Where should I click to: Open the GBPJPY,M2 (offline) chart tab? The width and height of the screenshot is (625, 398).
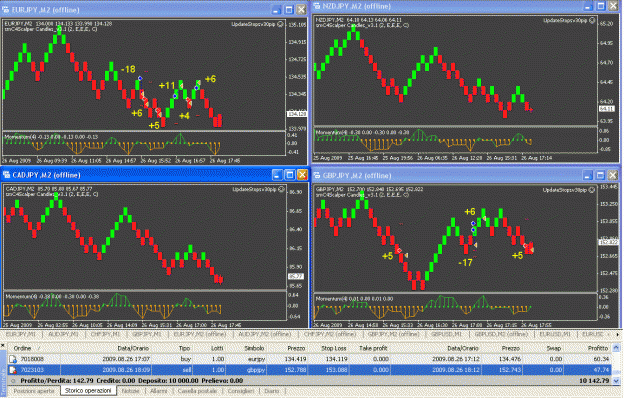(393, 335)
